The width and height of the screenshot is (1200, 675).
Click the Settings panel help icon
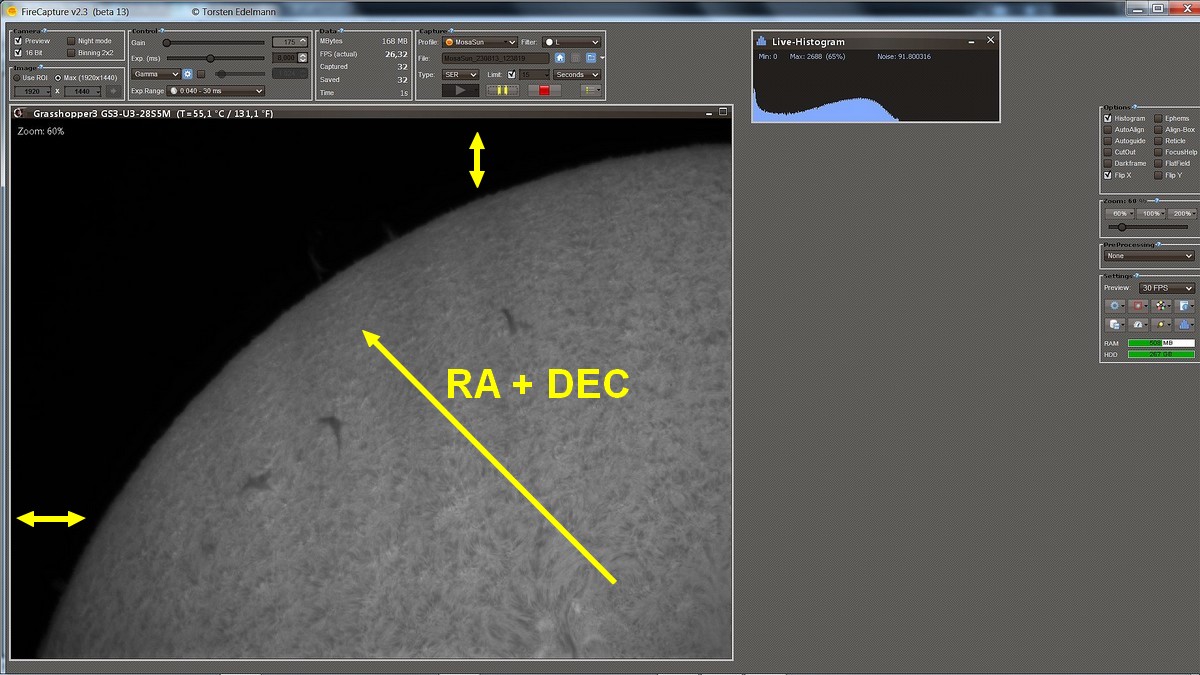tap(1137, 276)
